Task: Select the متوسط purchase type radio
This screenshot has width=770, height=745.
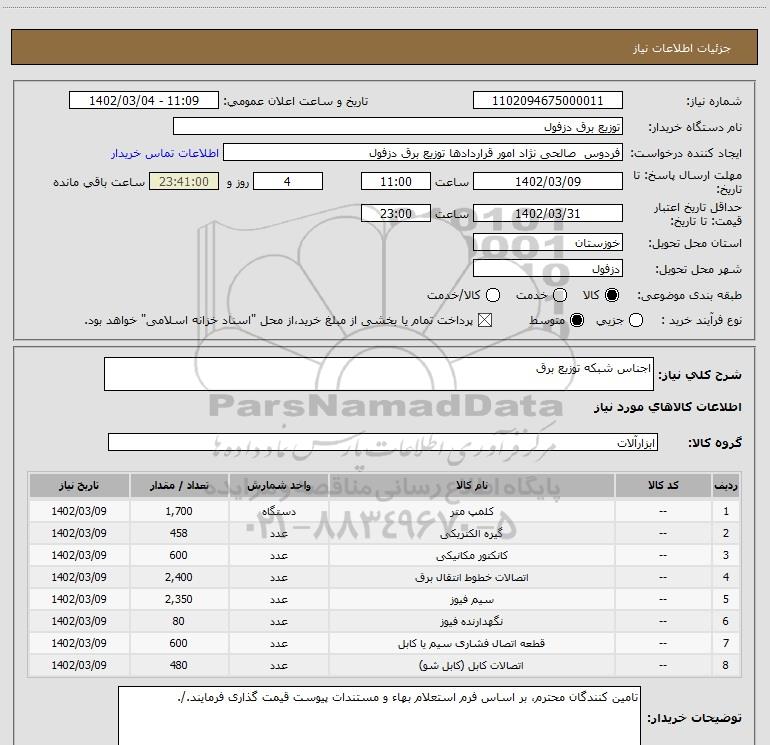Action: pos(577,320)
